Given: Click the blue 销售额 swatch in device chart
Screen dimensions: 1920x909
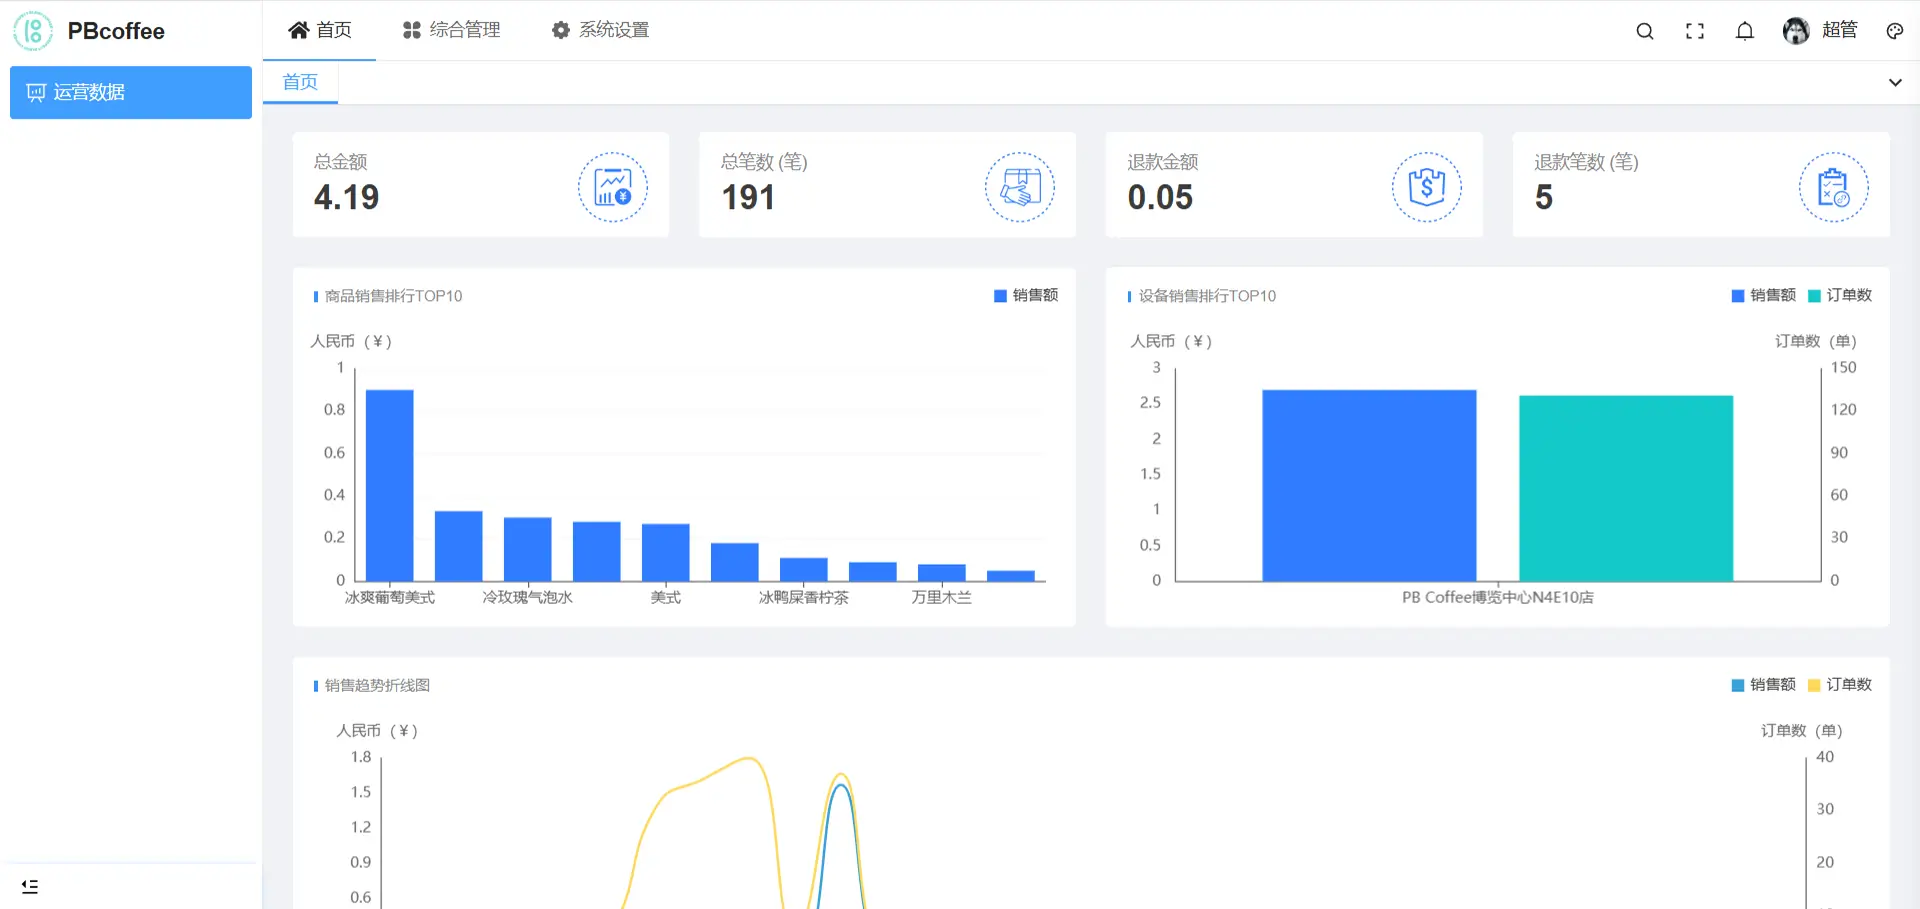Looking at the screenshot, I should pos(1738,295).
